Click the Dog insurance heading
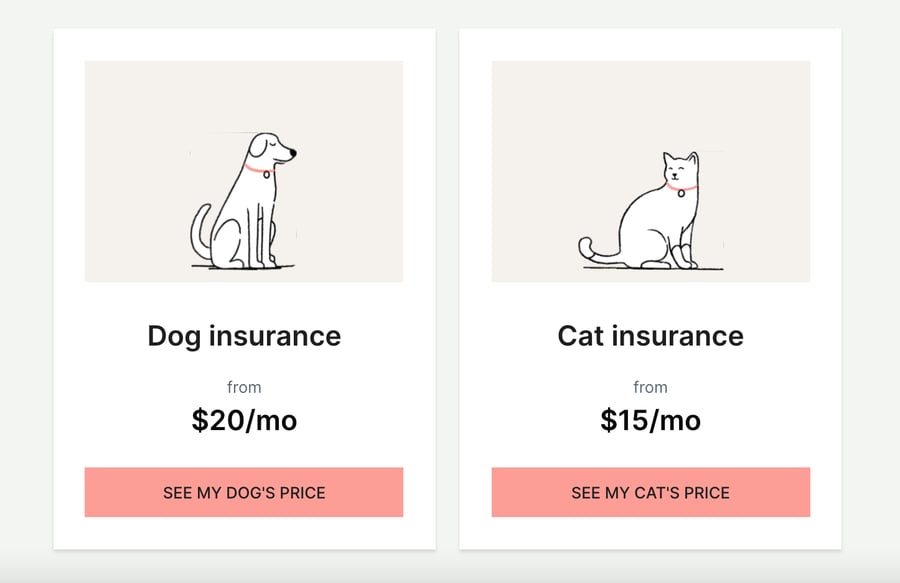900x583 pixels. [244, 336]
